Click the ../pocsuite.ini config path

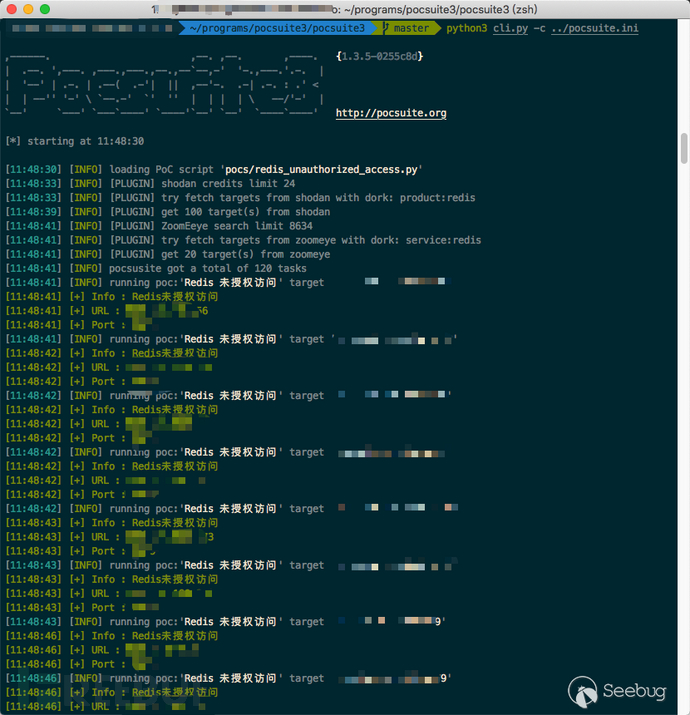(x=595, y=28)
